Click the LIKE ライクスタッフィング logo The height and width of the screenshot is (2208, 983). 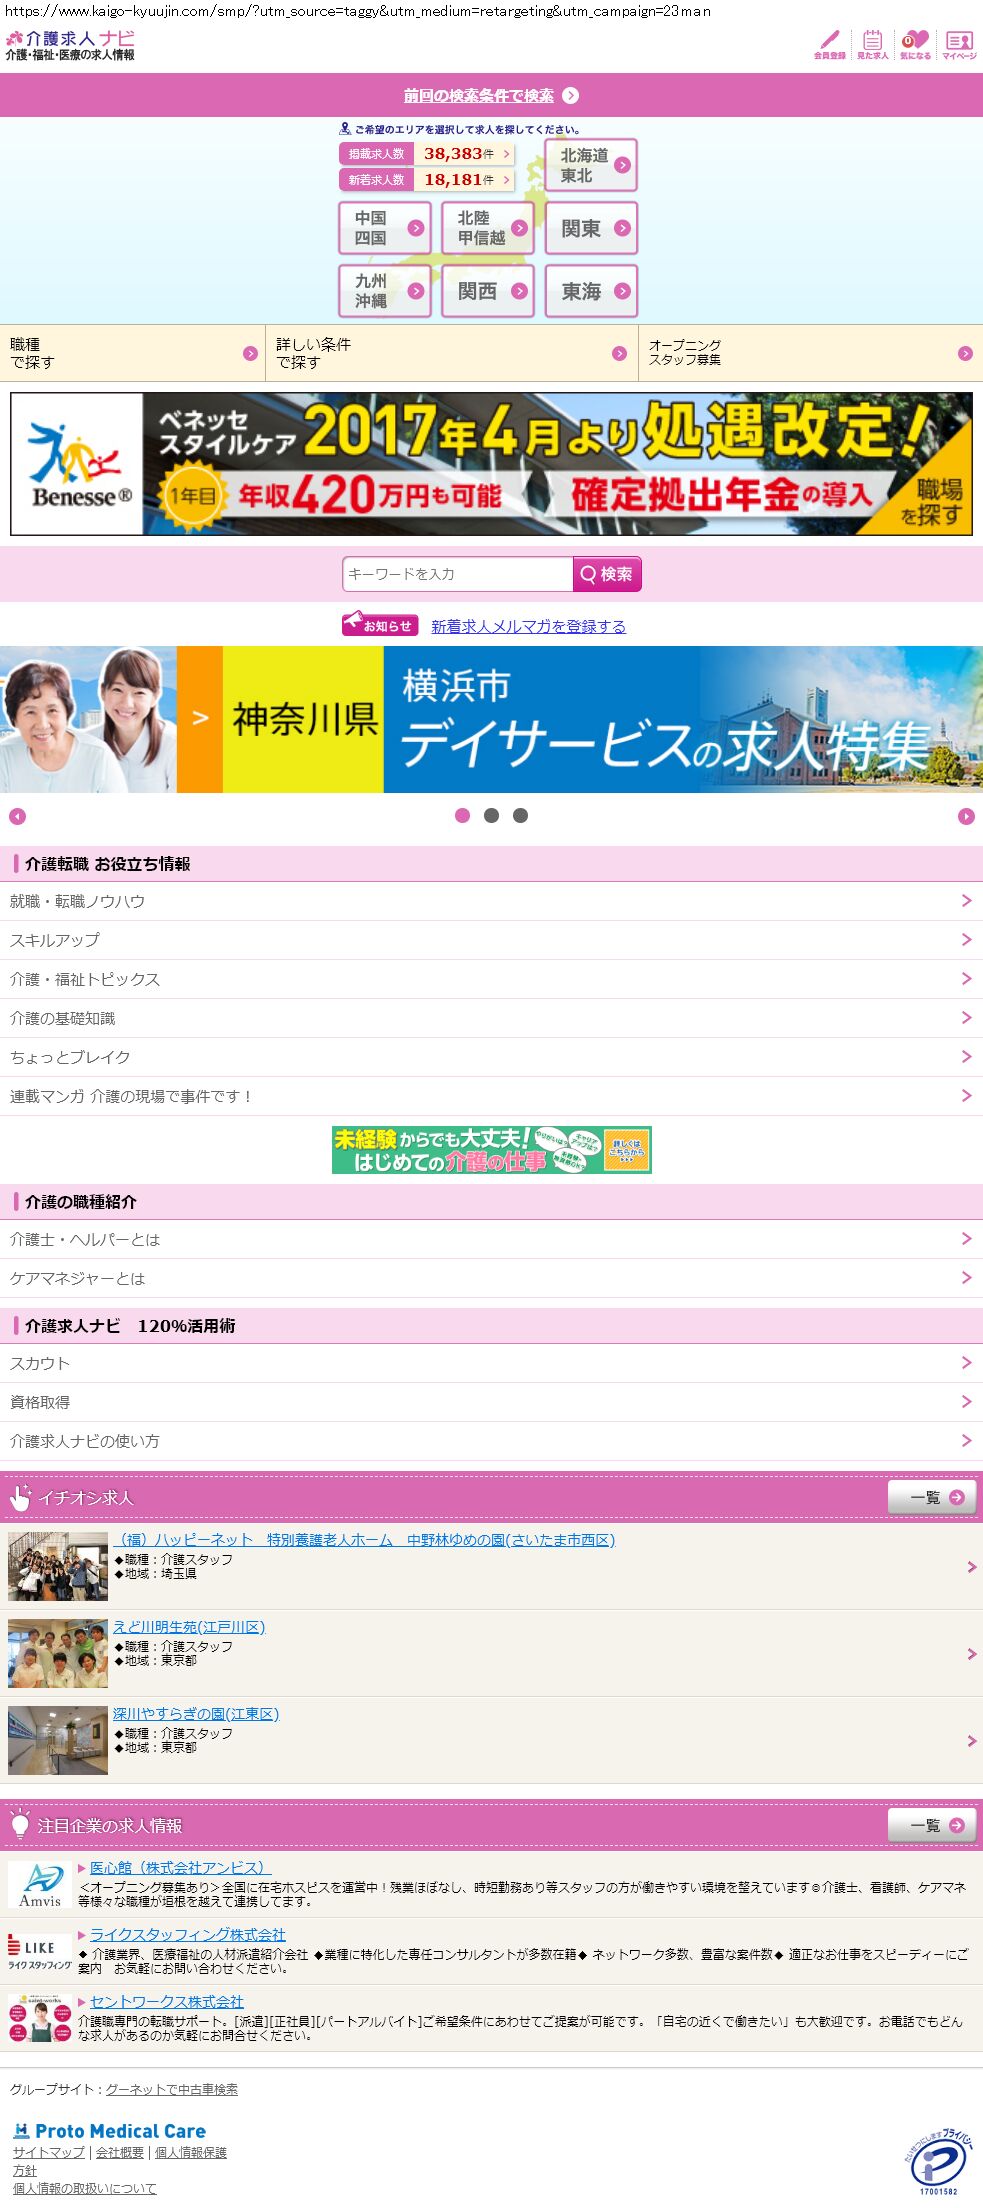tap(40, 1952)
